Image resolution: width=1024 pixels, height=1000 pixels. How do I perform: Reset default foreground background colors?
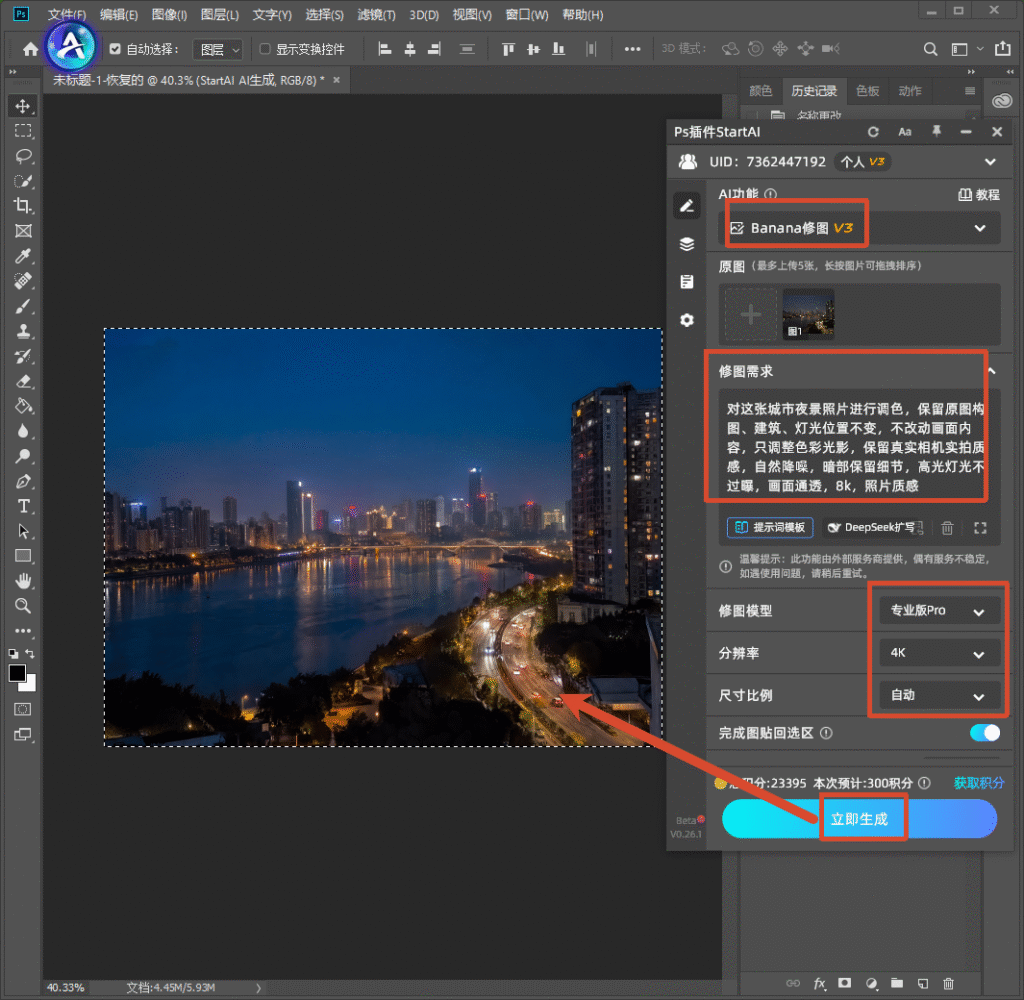[13, 653]
